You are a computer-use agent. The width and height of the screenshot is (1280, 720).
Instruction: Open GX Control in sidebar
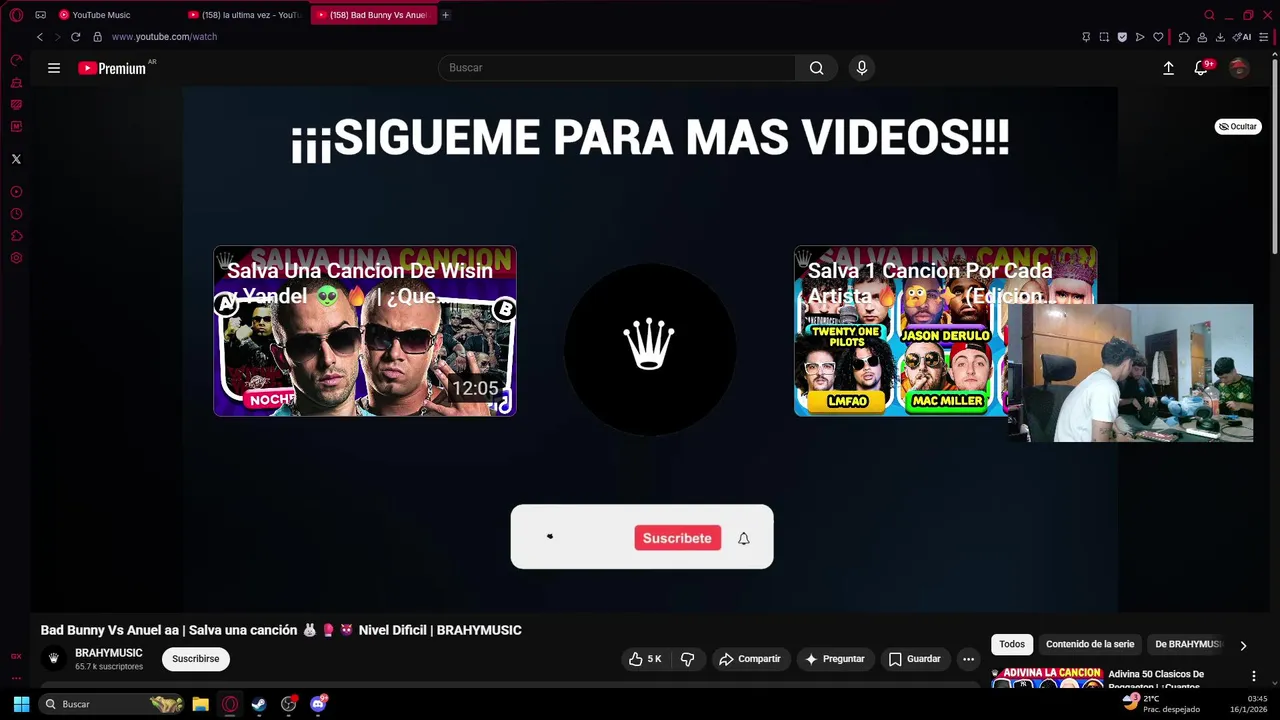(x=16, y=60)
